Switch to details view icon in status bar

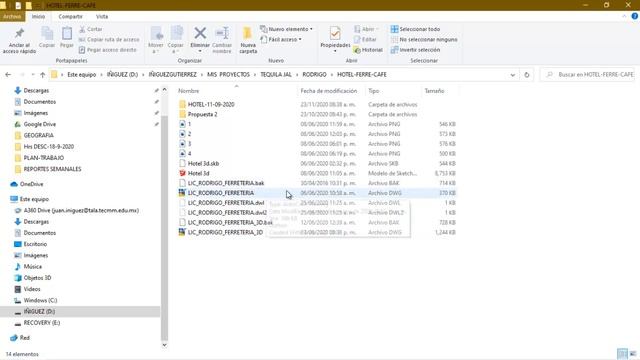point(622,354)
